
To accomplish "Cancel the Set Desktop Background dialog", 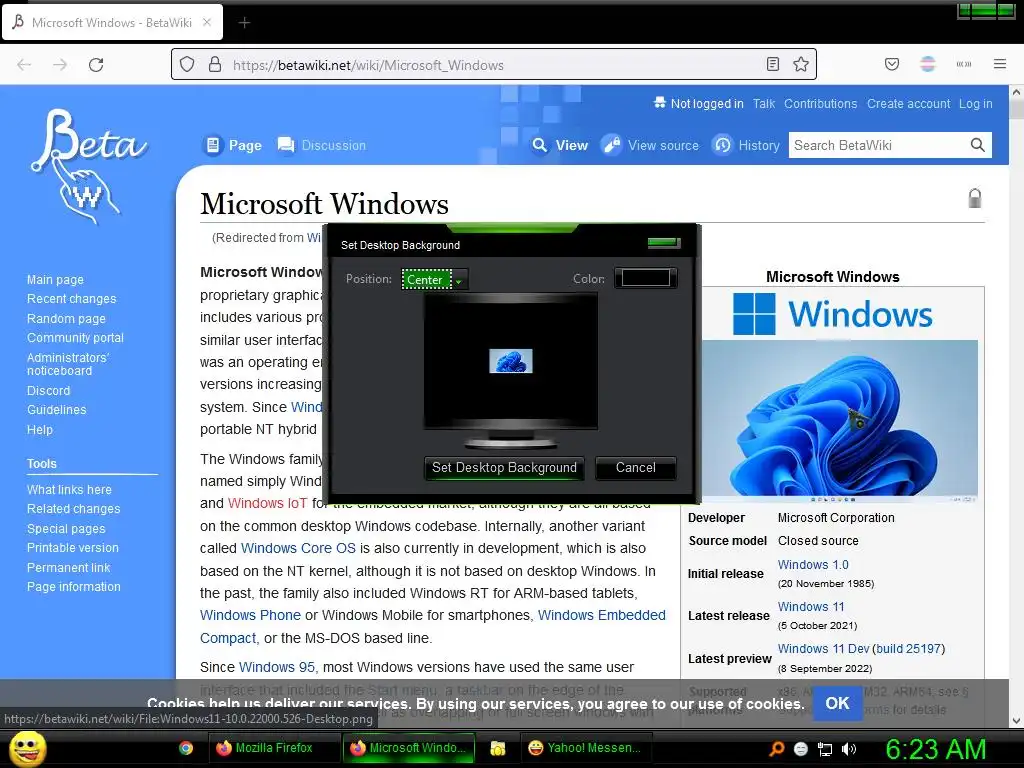I will [x=635, y=468].
